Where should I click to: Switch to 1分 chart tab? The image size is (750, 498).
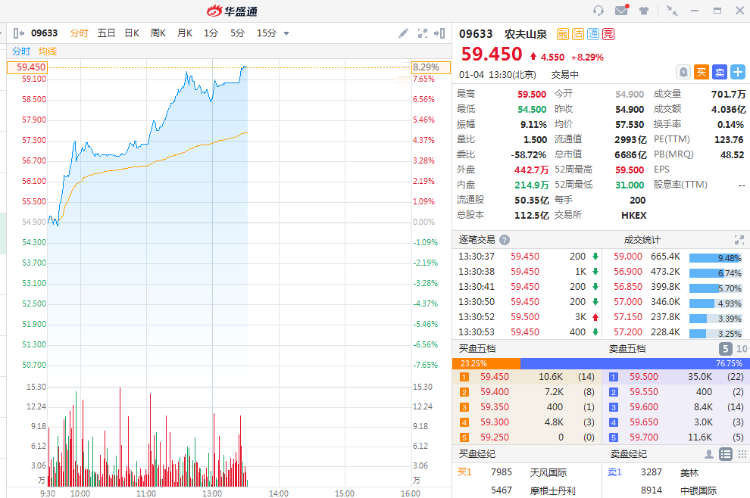click(210, 33)
